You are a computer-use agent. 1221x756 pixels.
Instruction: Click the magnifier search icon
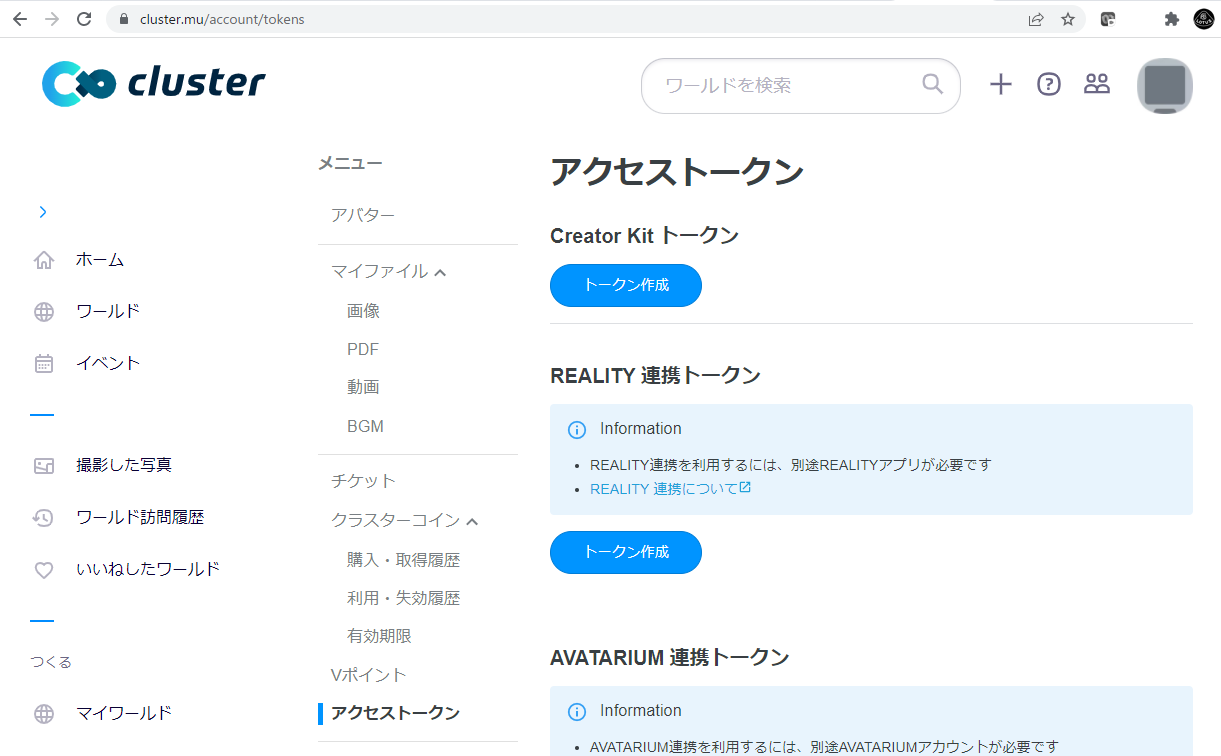932,85
